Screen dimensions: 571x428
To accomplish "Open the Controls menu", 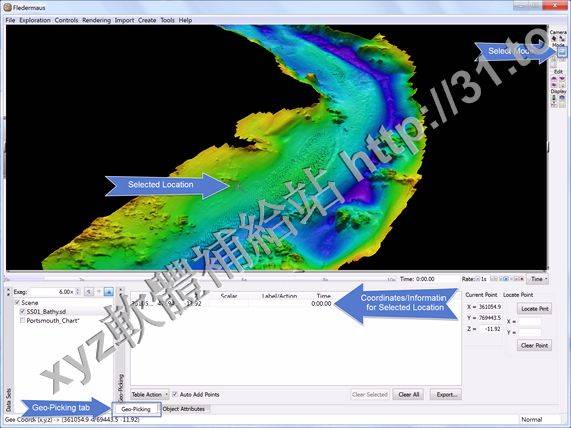I will tap(66, 20).
